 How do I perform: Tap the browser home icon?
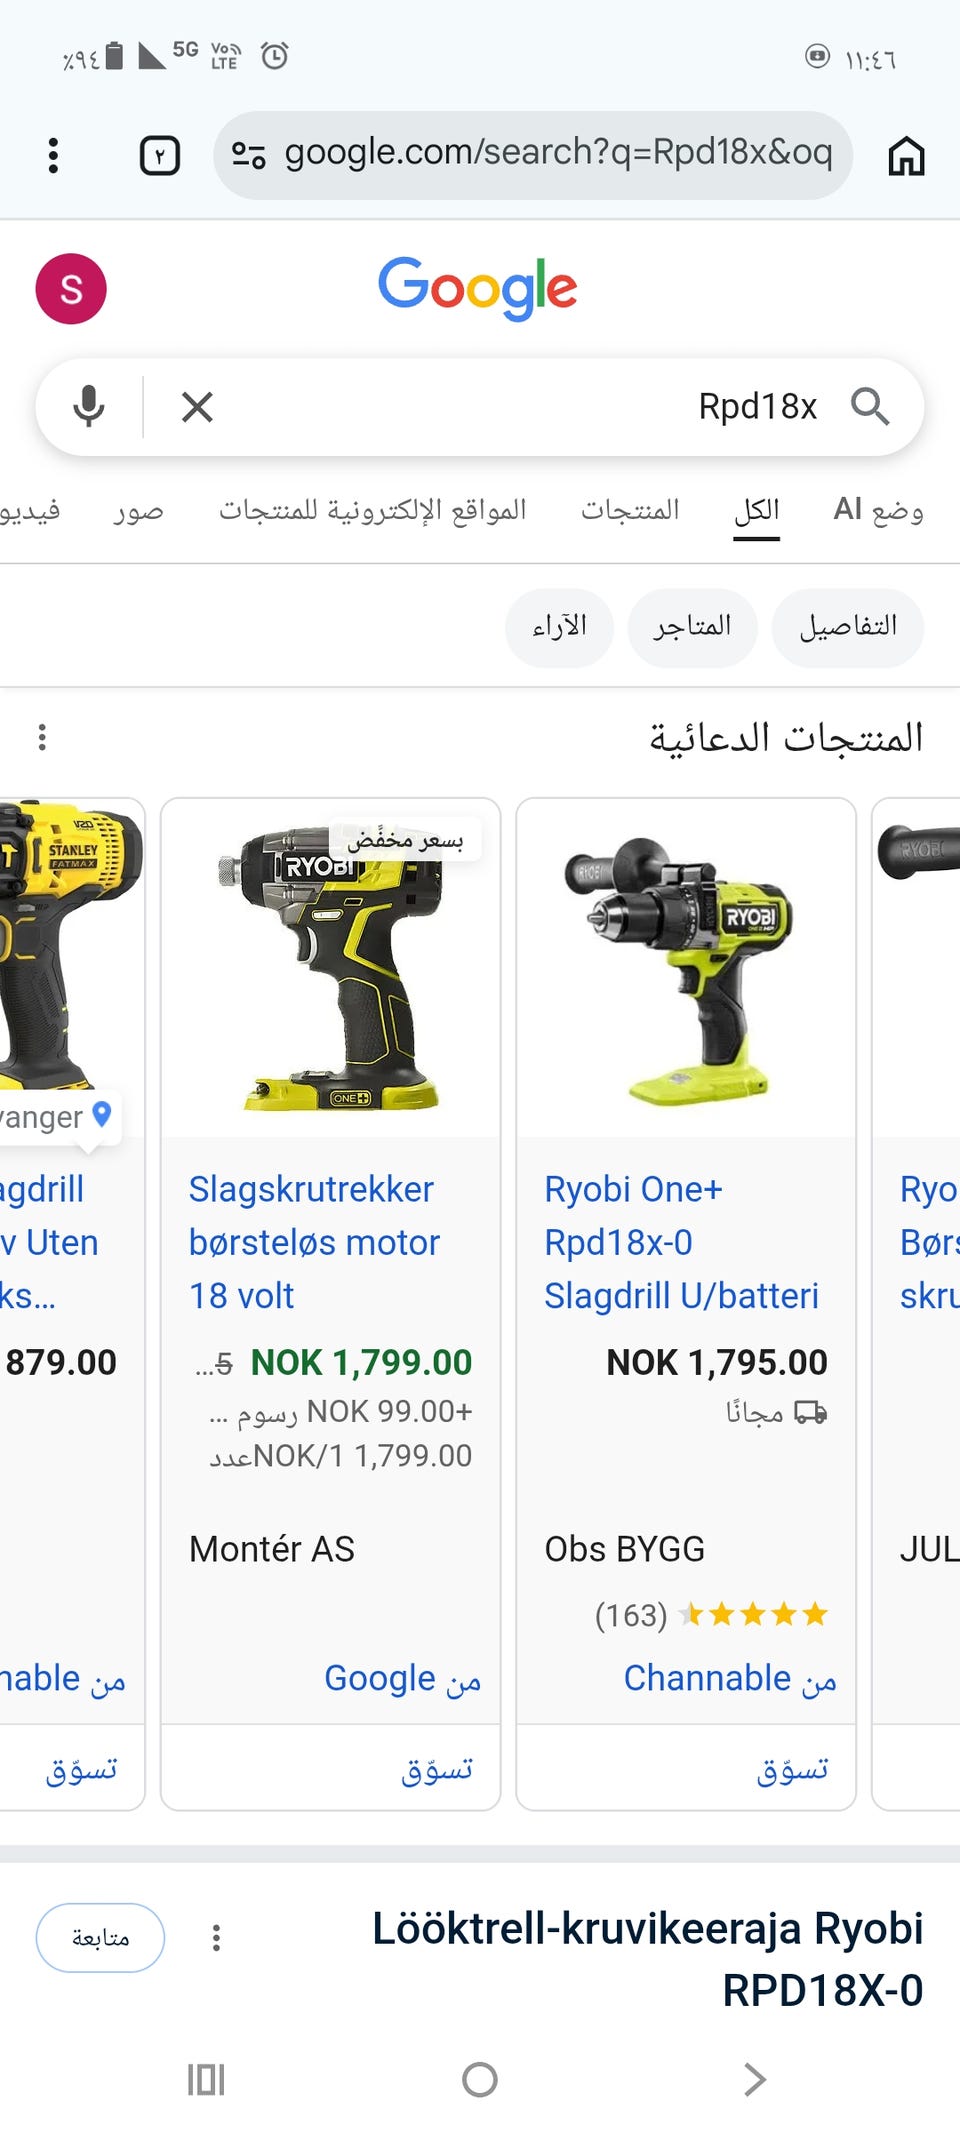point(906,156)
